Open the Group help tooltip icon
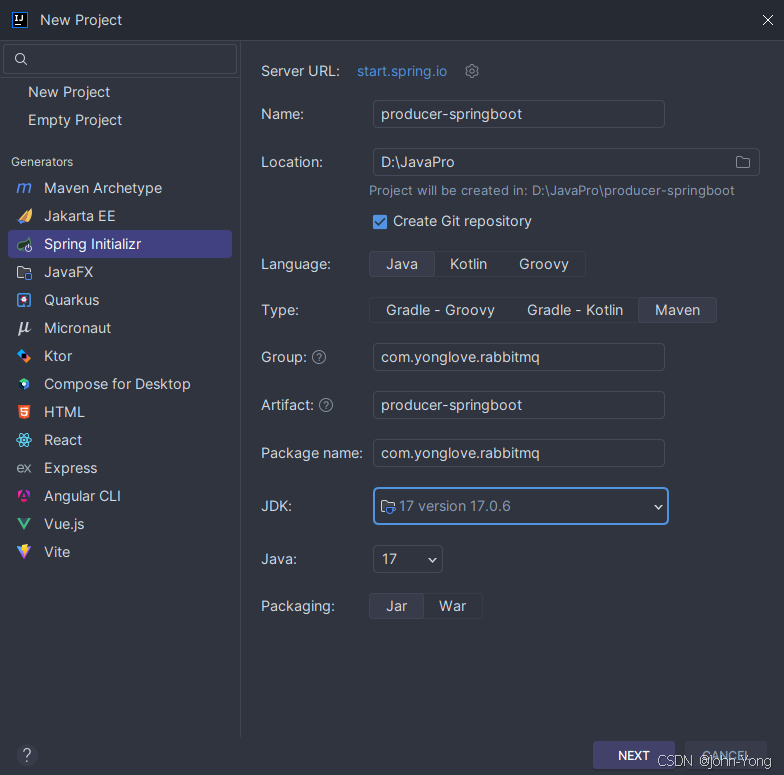Screen dimensions: 784x775 [x=319, y=357]
